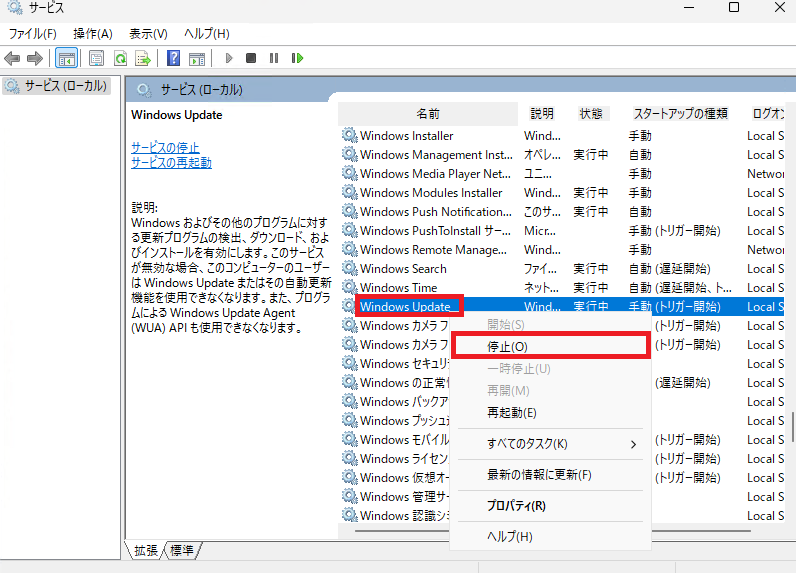Click the サービスの停止 link
This screenshot has height=573, width=796.
click(165, 148)
